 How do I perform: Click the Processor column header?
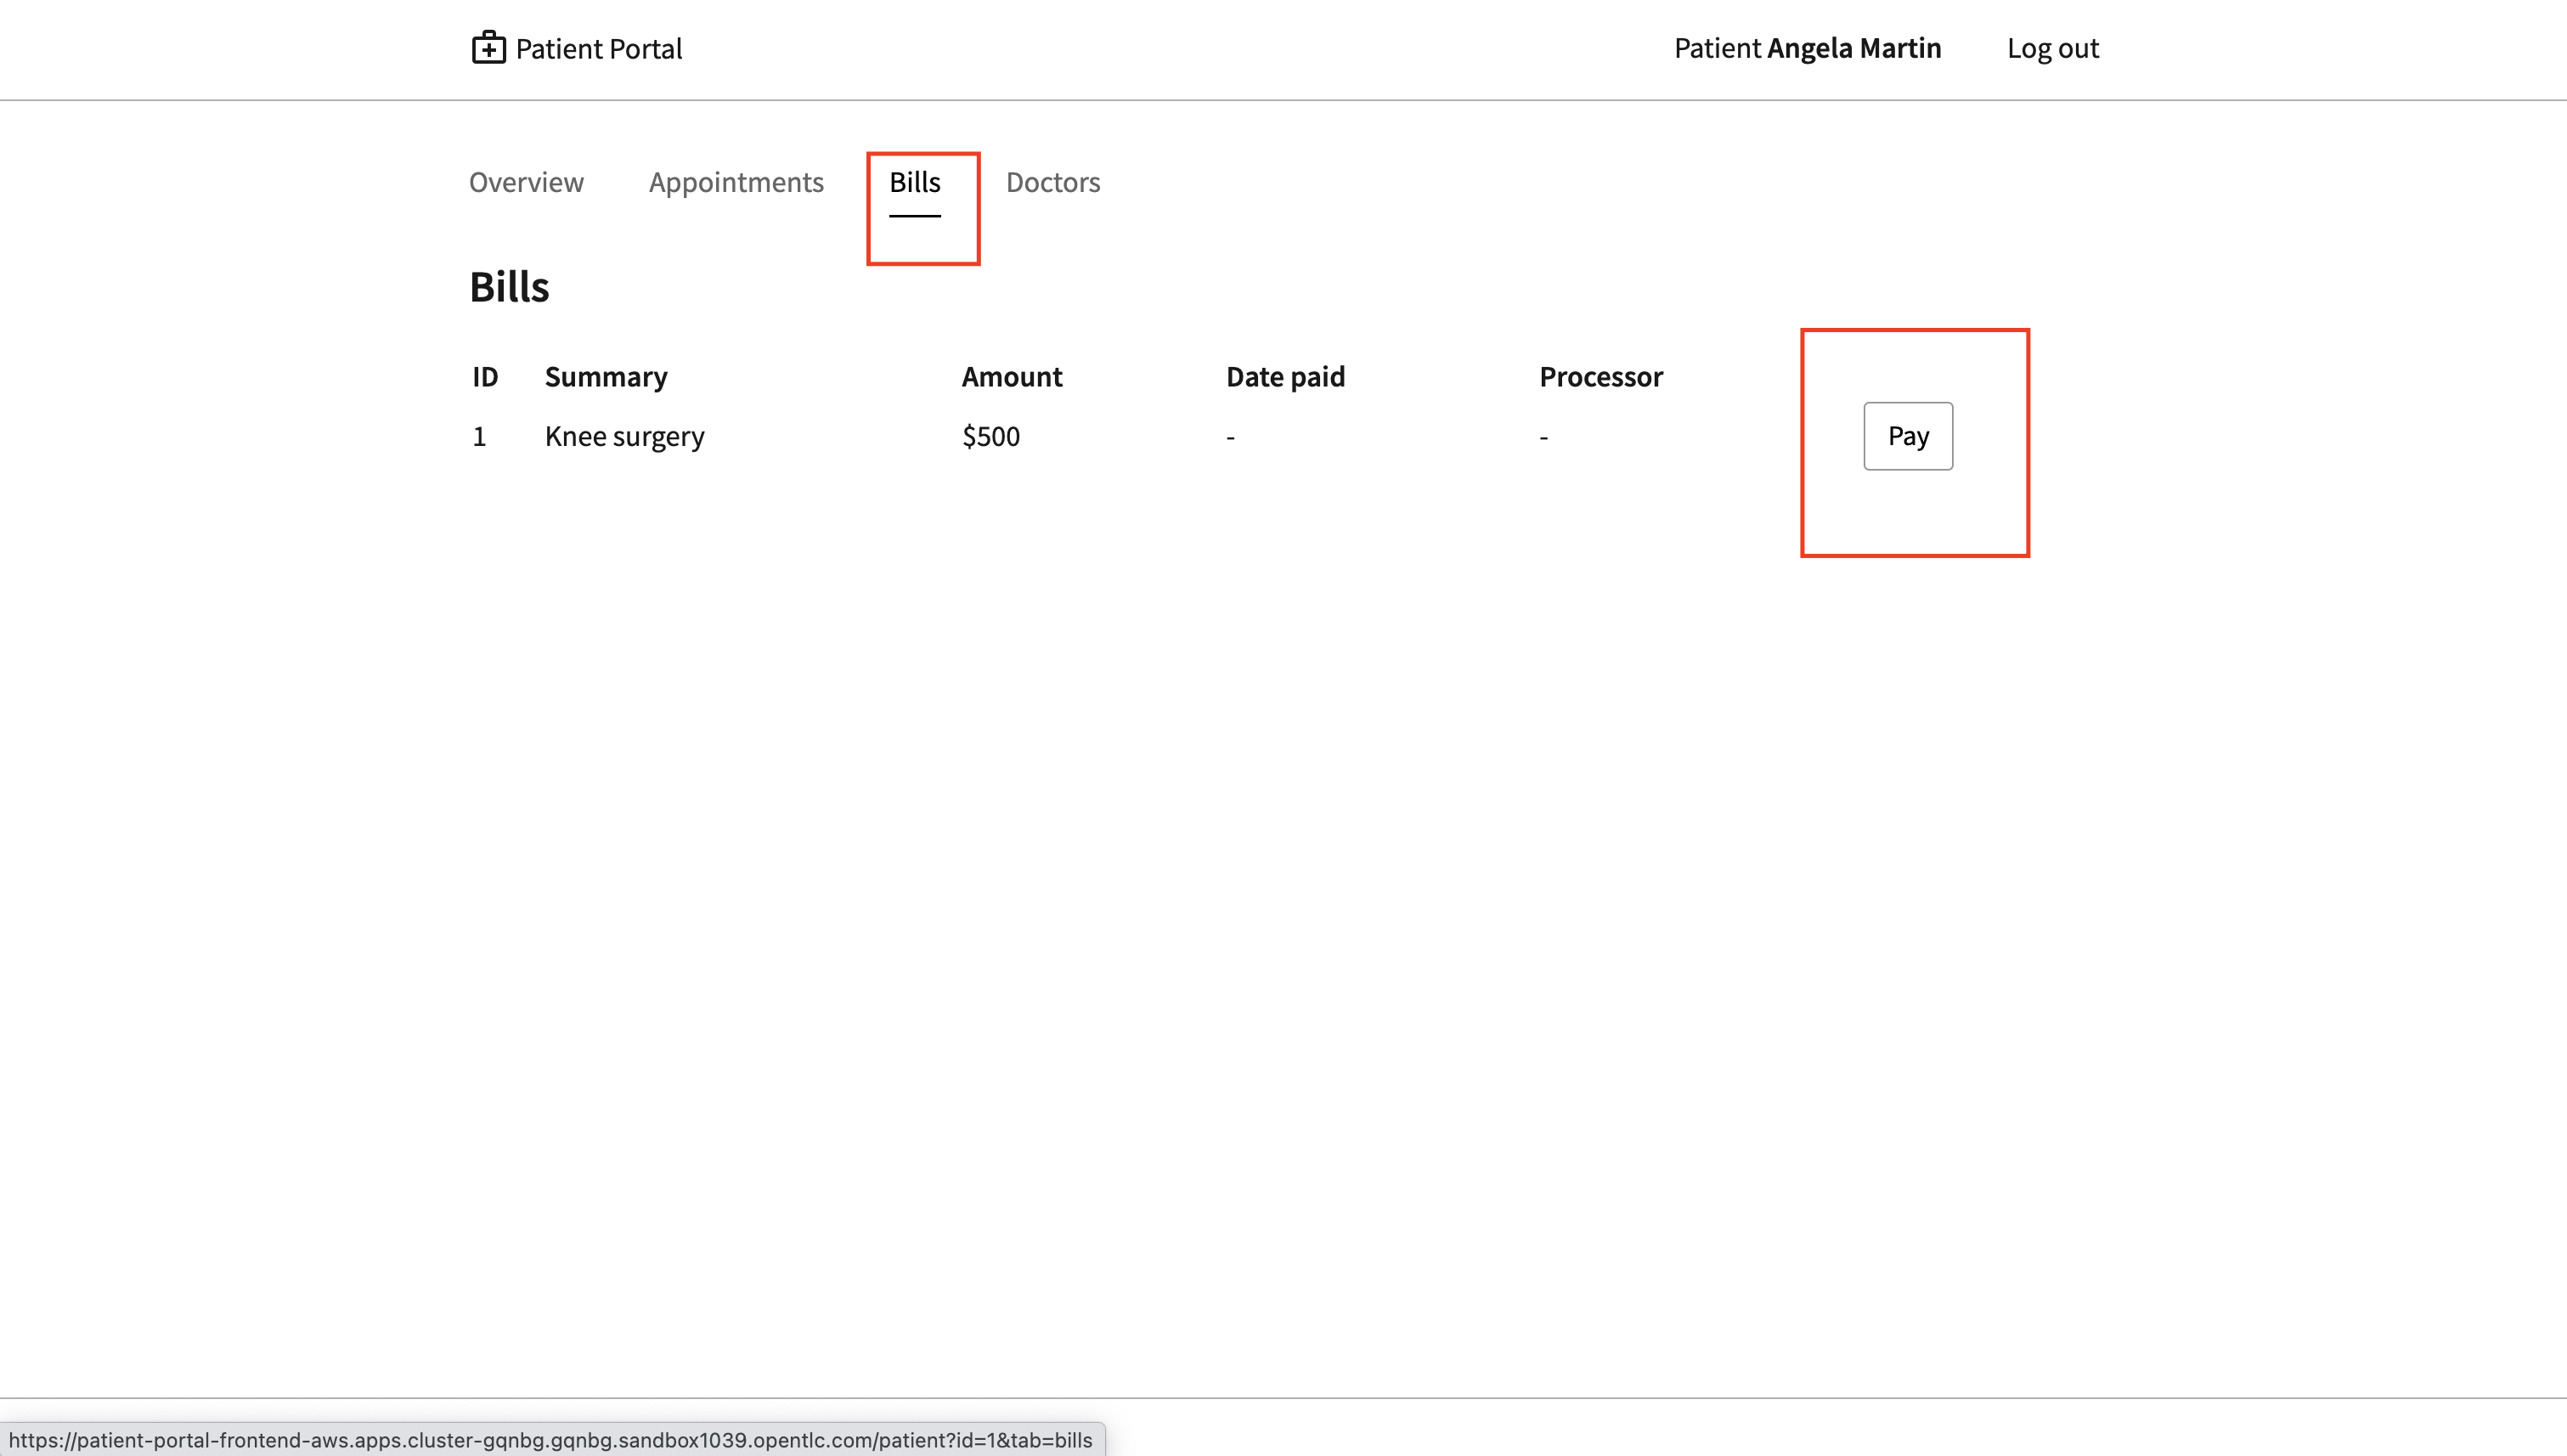[x=1601, y=377]
